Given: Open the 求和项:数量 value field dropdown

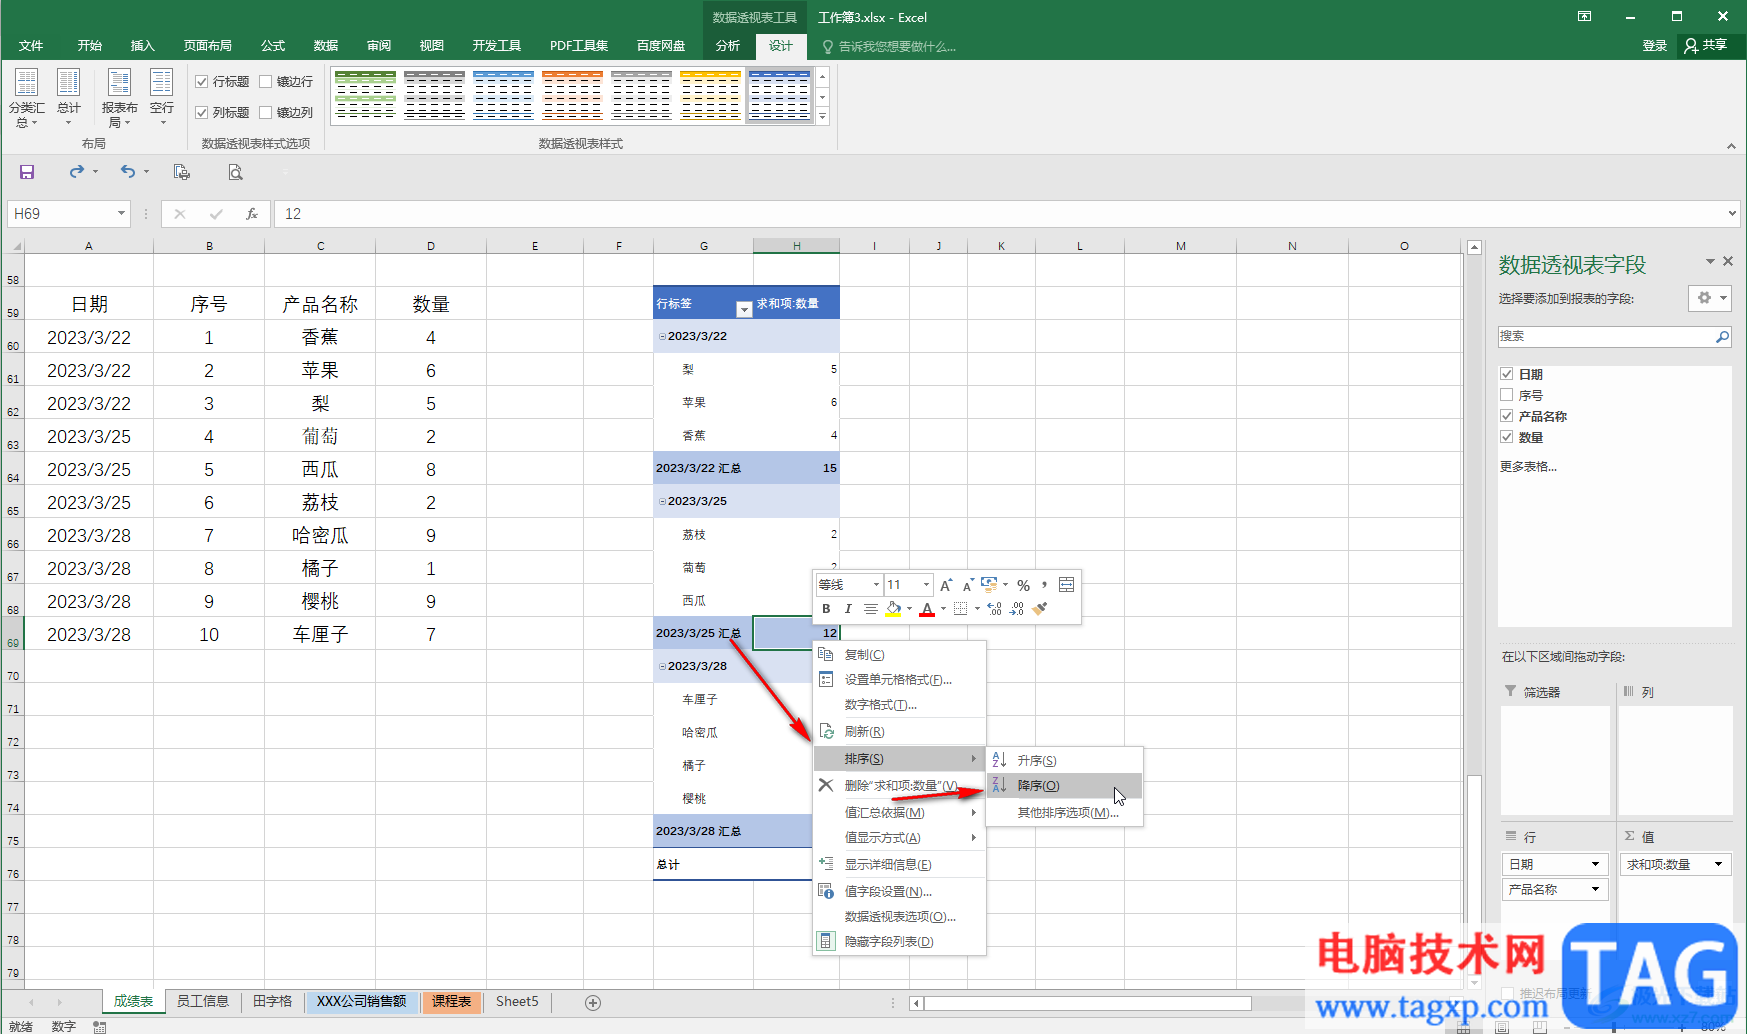Looking at the screenshot, I should (x=1719, y=864).
